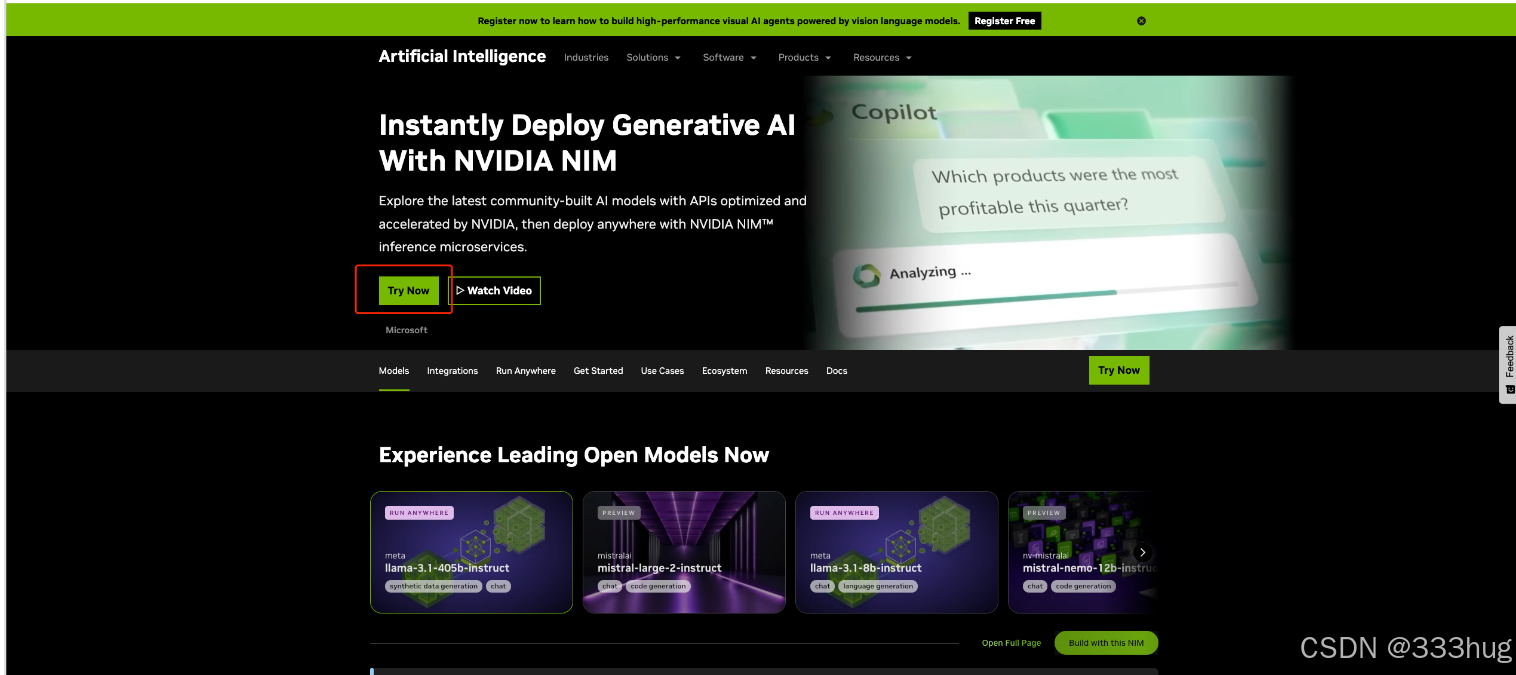Open the Ecosystem tab
Screen dimensions: 1516x675
725,371
